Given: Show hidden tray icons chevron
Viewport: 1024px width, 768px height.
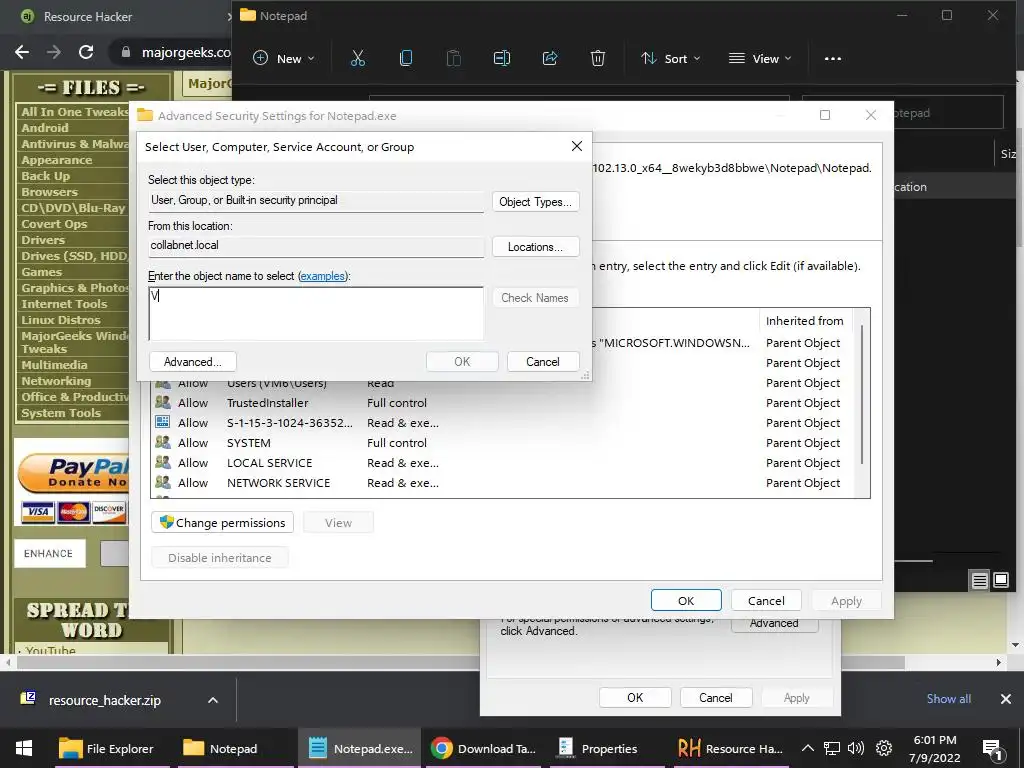Looking at the screenshot, I should point(808,748).
